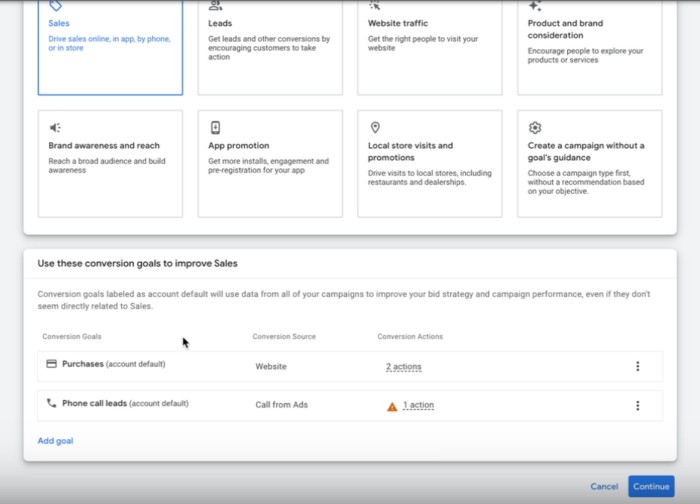Click the Leads people icon

tap(215, 5)
